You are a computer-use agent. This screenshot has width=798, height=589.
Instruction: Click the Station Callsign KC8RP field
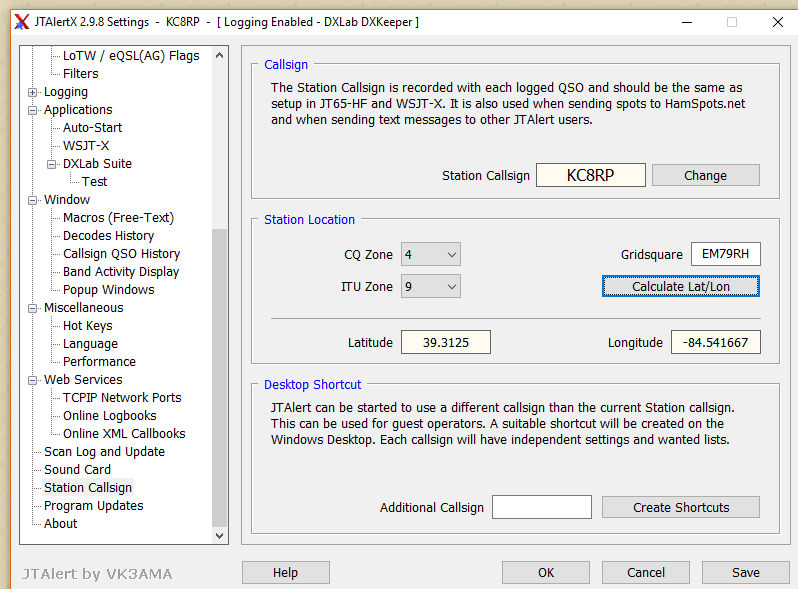[590, 175]
